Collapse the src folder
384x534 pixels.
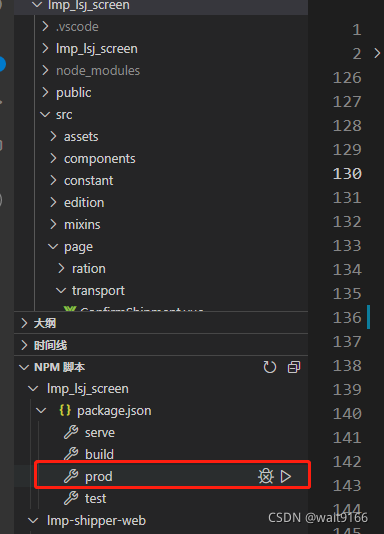(45, 114)
